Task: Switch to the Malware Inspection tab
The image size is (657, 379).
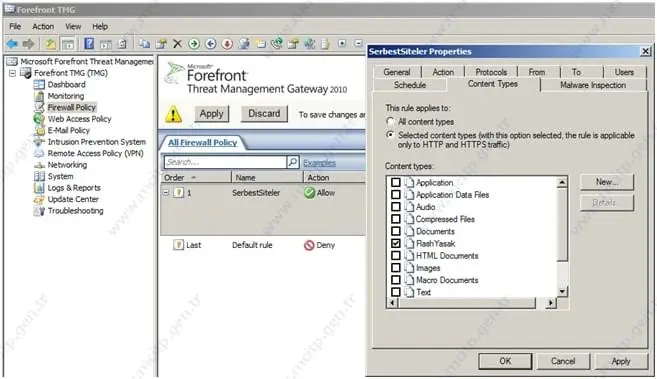Action: coord(593,85)
